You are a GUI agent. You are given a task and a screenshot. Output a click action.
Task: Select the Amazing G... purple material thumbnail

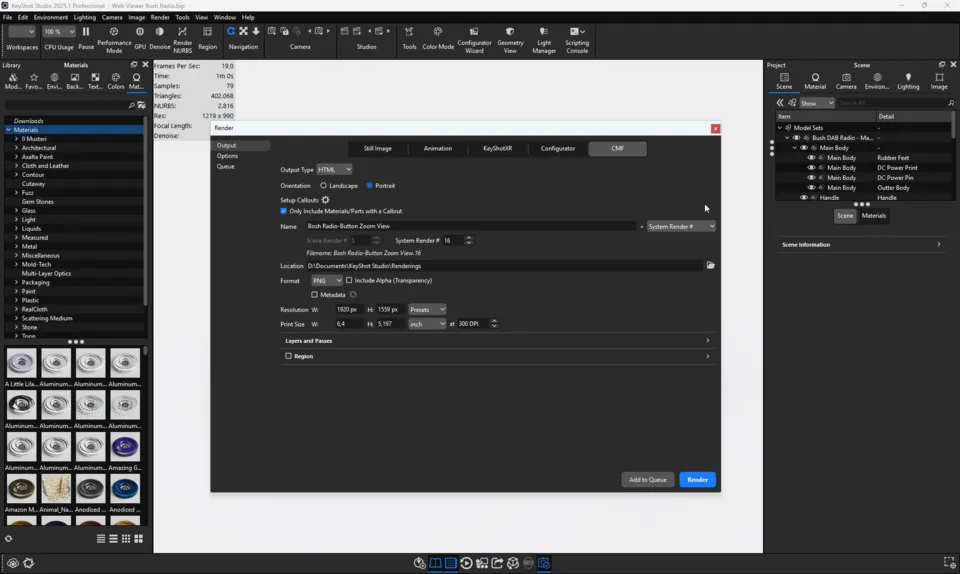click(x=125, y=447)
